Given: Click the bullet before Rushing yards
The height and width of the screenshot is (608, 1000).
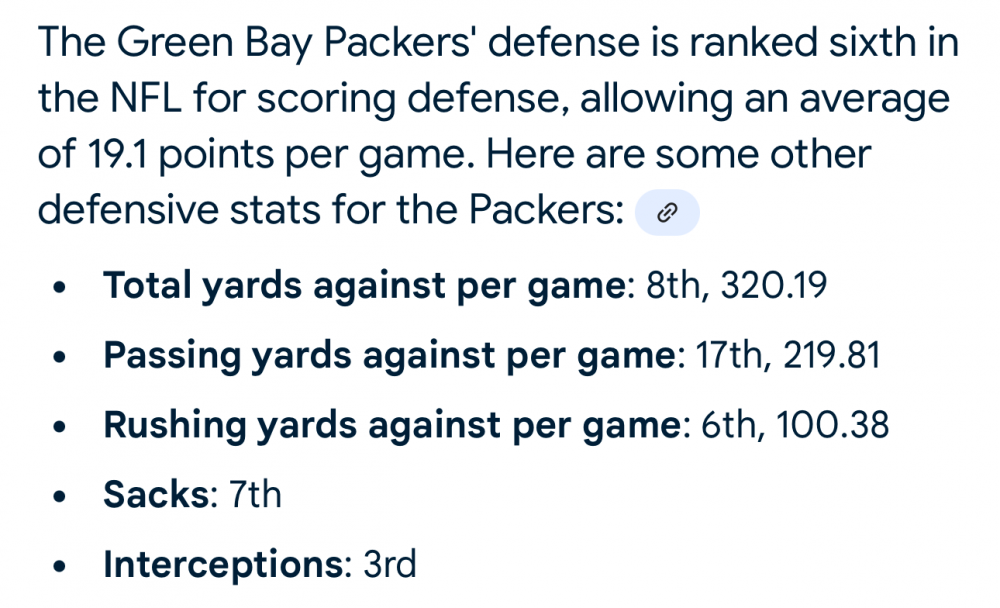Looking at the screenshot, I should click(x=62, y=428).
